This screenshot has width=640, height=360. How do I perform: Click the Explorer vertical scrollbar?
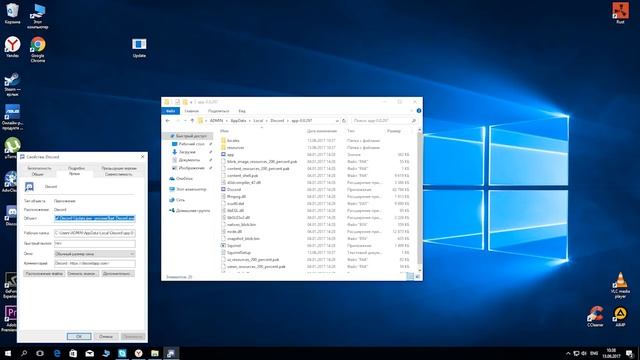419,200
